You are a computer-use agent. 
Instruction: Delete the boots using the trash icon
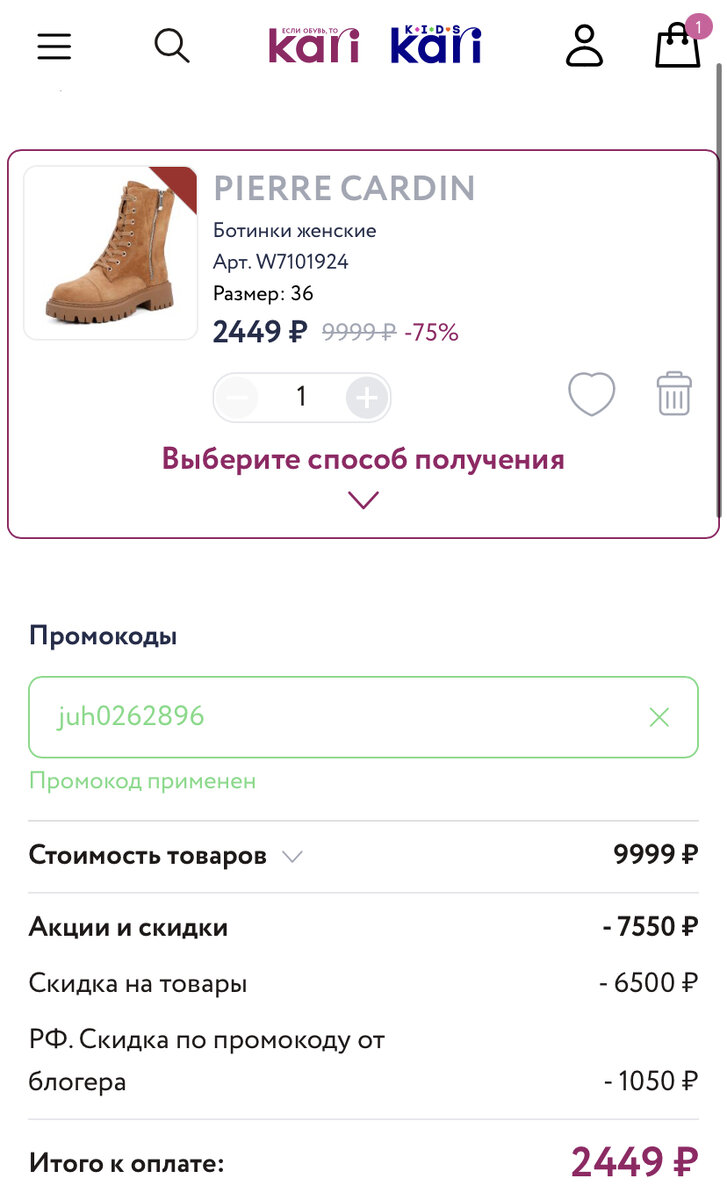[674, 394]
